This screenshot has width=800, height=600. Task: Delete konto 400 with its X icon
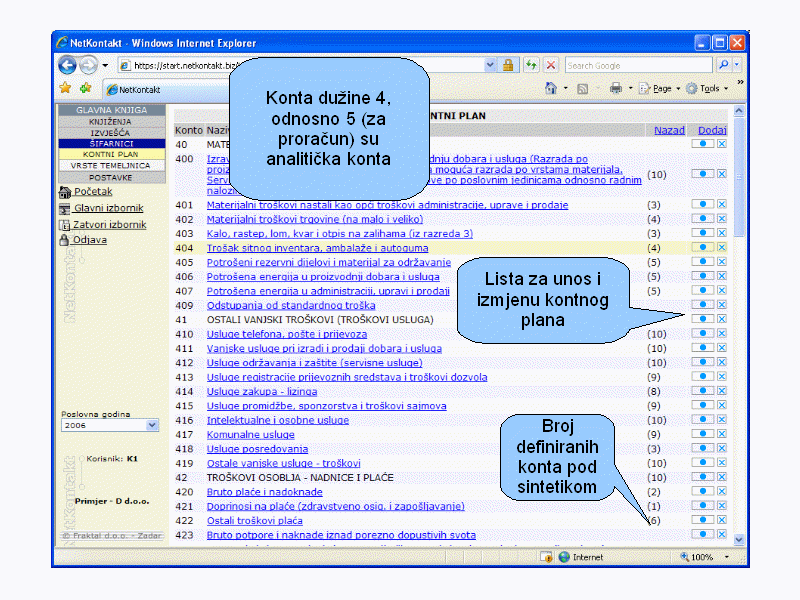pyautogui.click(x=722, y=174)
